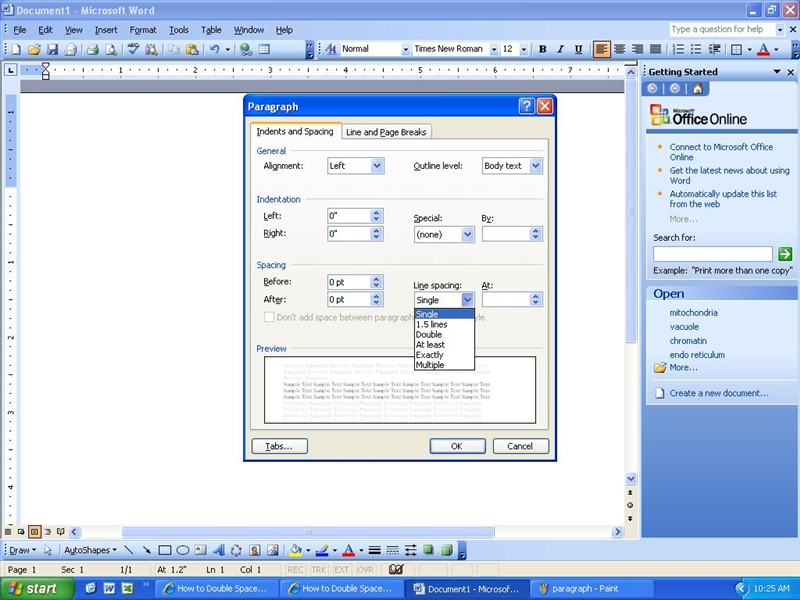Click the New Blank Document icon
This screenshot has height=600, width=800.
(x=16, y=49)
